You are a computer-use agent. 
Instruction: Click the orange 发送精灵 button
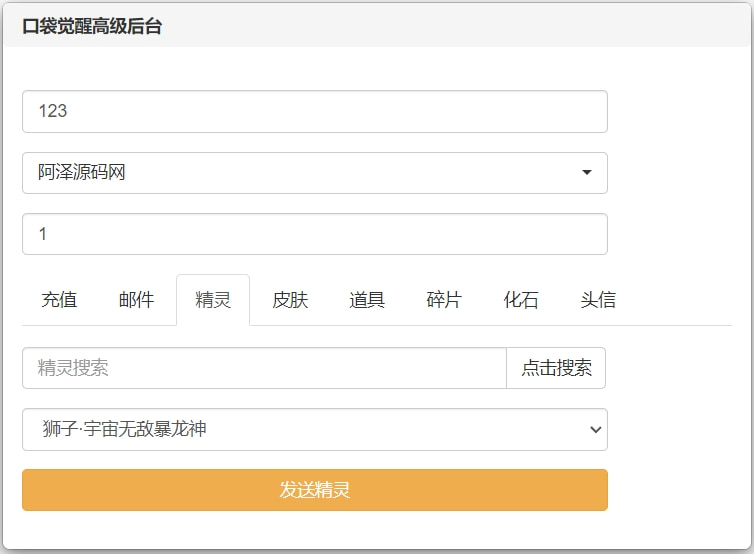314,490
